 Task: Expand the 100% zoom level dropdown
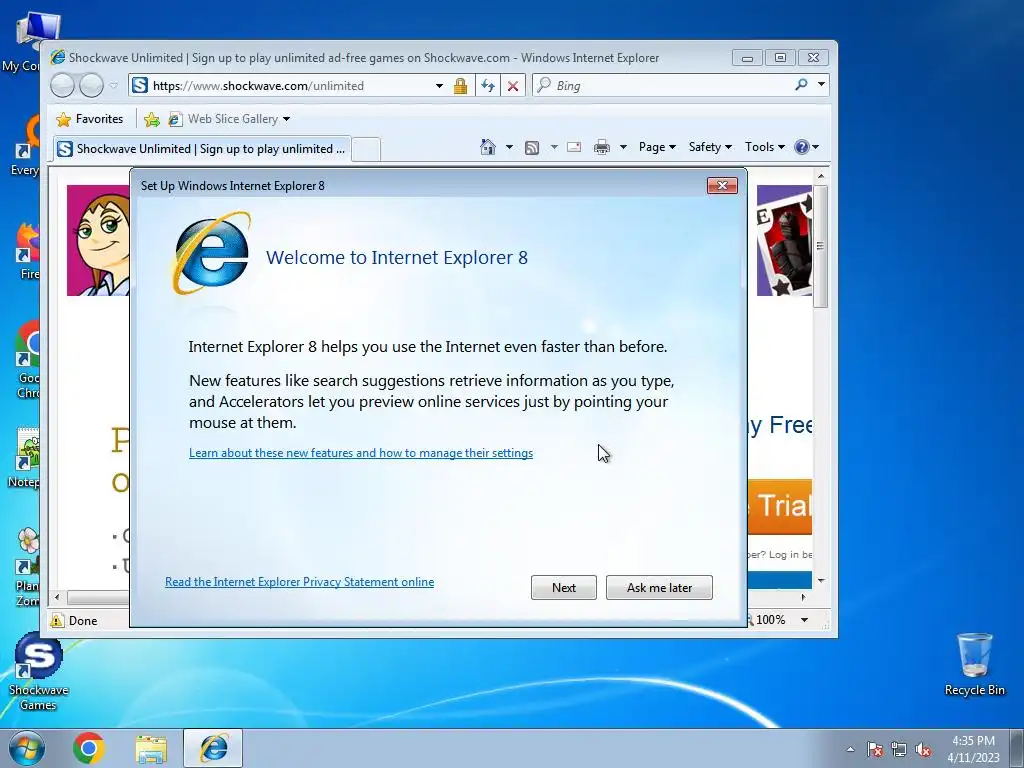[x=805, y=620]
